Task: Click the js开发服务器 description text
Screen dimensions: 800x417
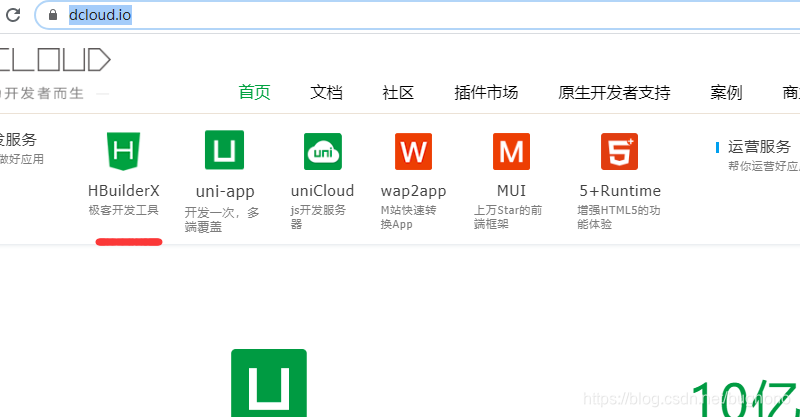Action: [318, 217]
